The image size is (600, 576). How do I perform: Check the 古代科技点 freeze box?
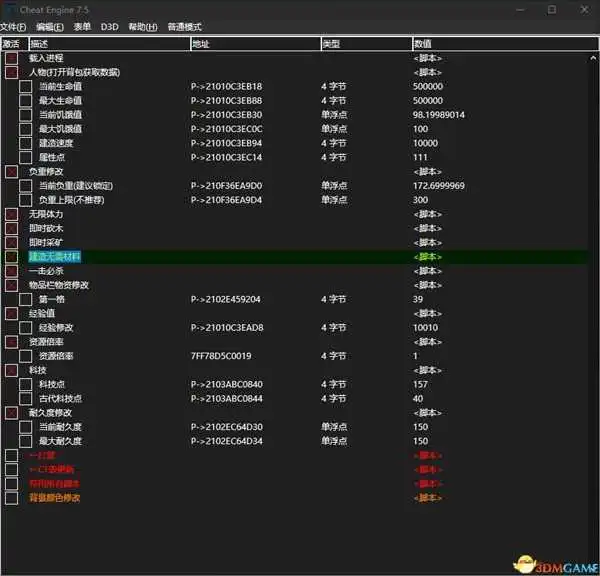click(x=26, y=398)
